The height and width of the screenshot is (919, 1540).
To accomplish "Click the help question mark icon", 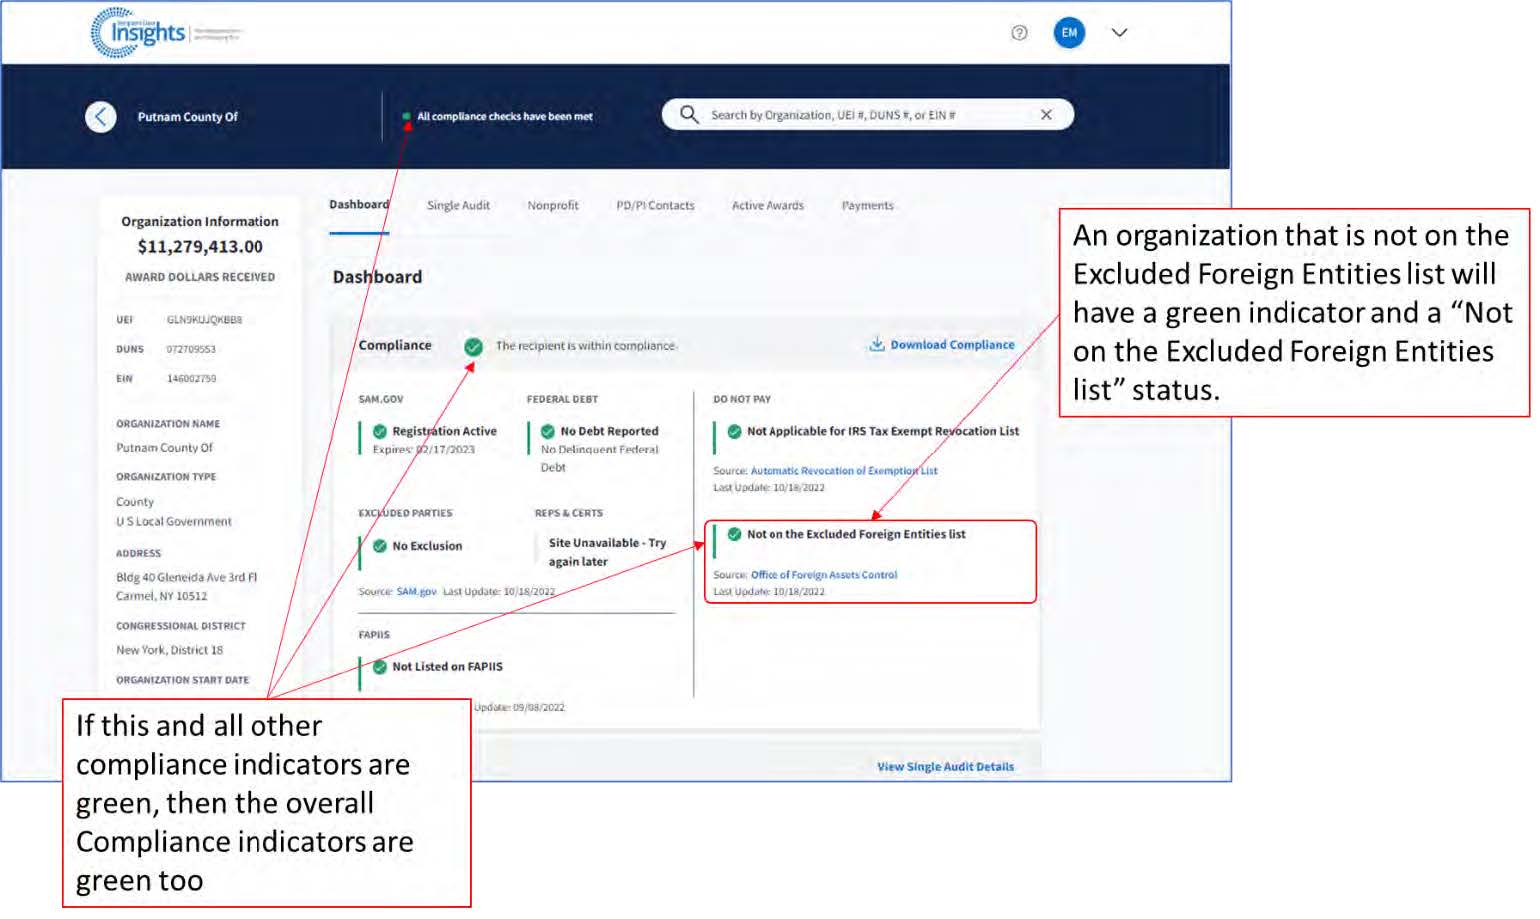I will pyautogui.click(x=1019, y=33).
